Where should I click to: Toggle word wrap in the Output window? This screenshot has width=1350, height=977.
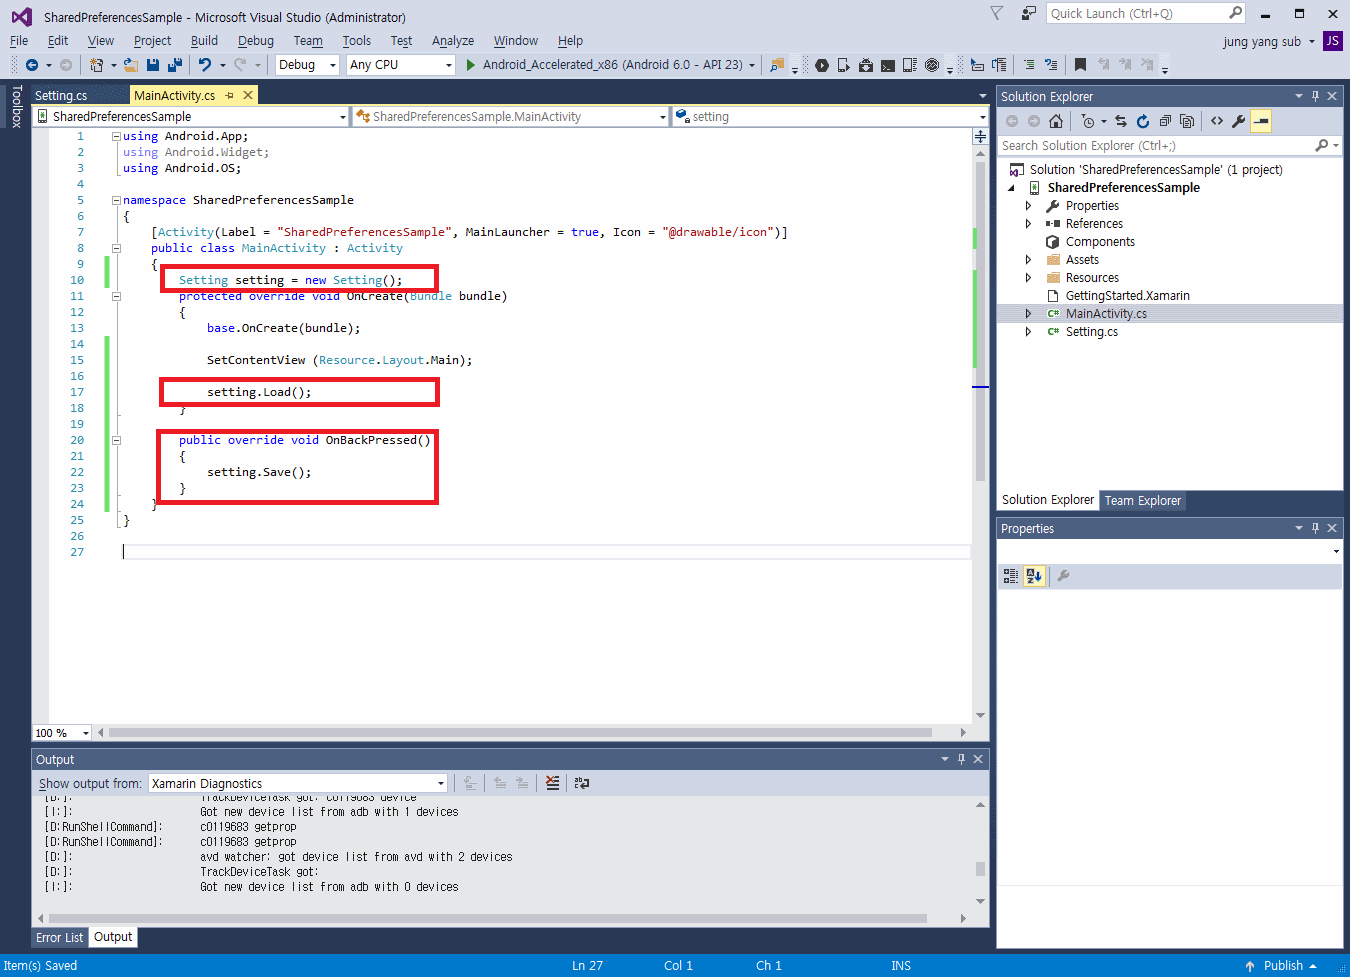[x=582, y=783]
